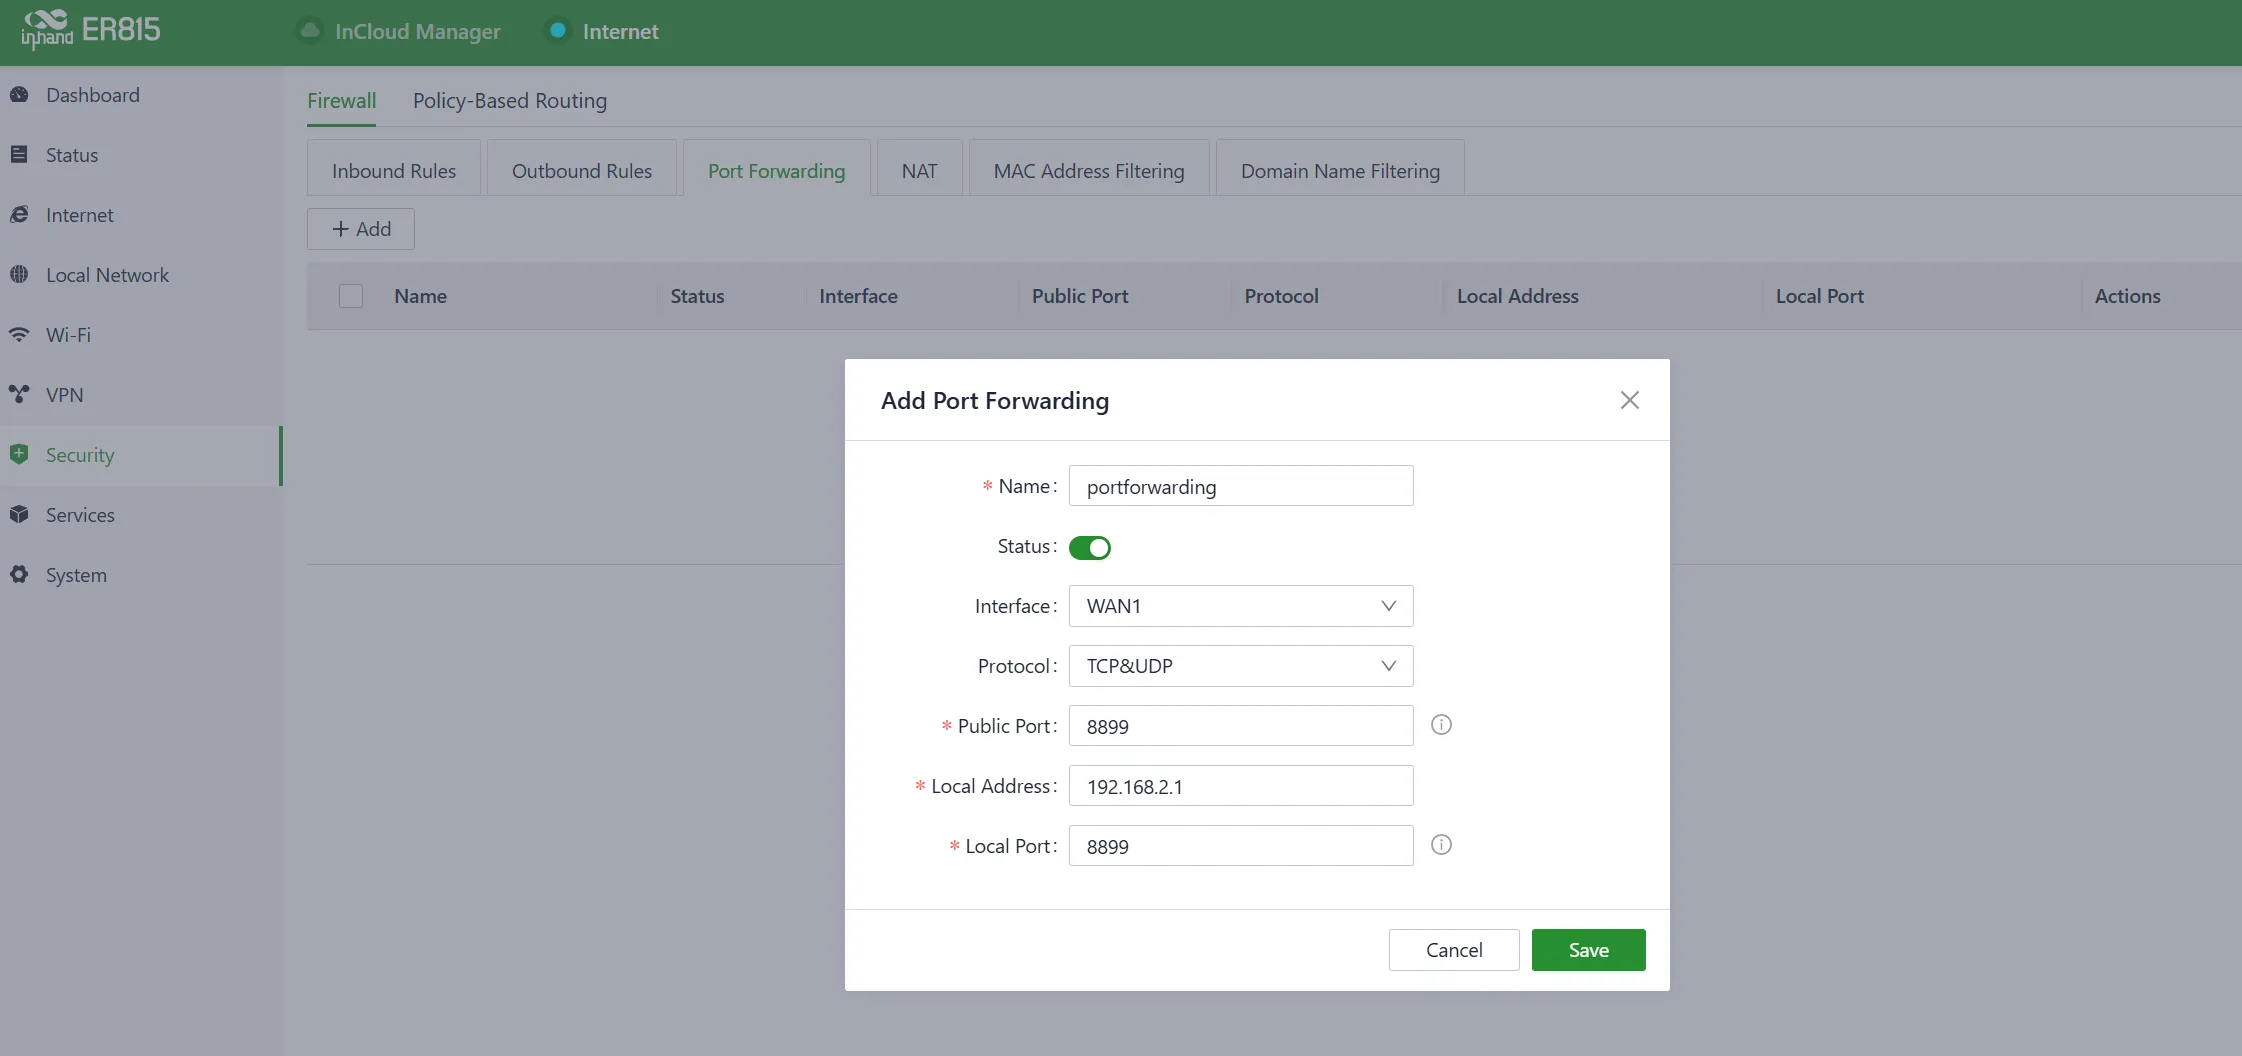
Task: Click the Public Port info icon
Action: click(1441, 725)
